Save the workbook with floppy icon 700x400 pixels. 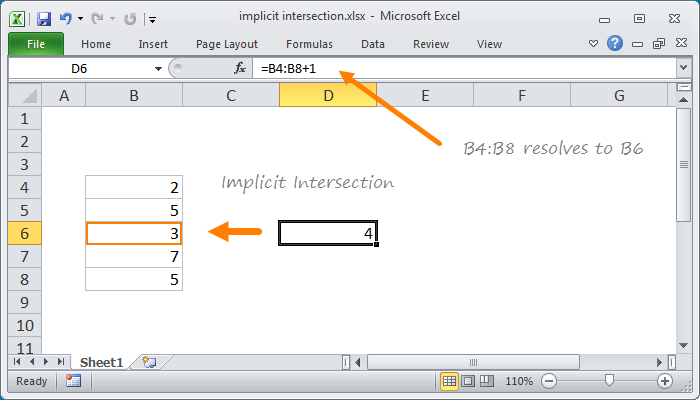tap(44, 19)
